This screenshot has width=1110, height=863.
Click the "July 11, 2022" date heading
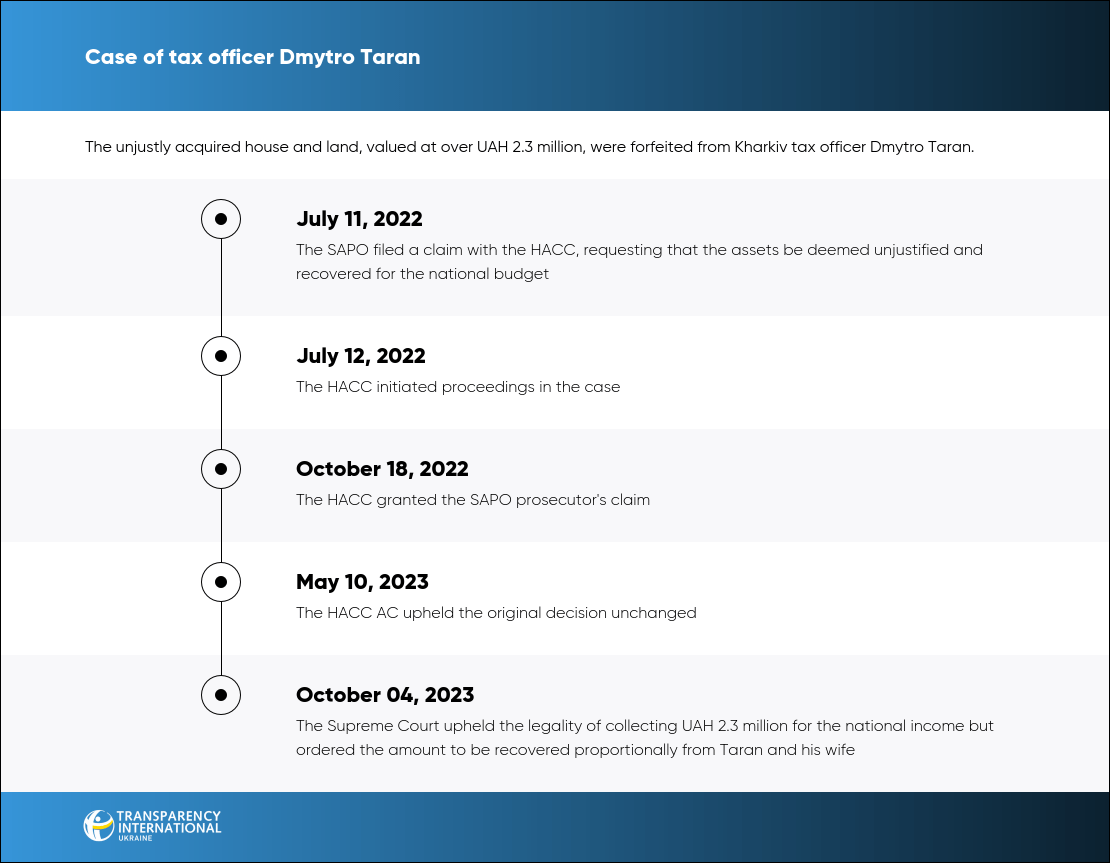tap(359, 219)
